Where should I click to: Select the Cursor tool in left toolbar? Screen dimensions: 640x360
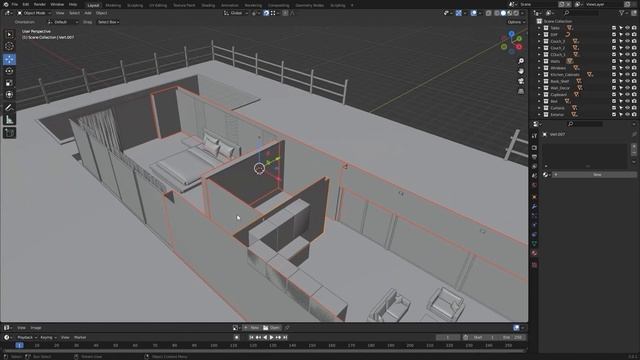[x=9, y=47]
